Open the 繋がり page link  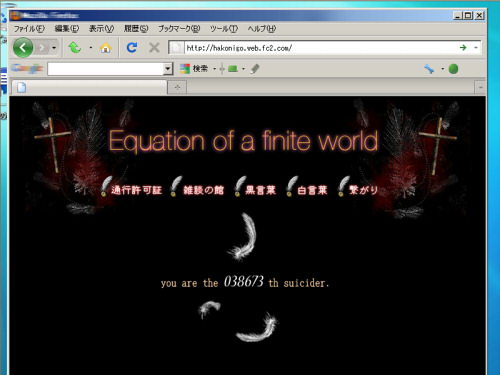tap(363, 190)
